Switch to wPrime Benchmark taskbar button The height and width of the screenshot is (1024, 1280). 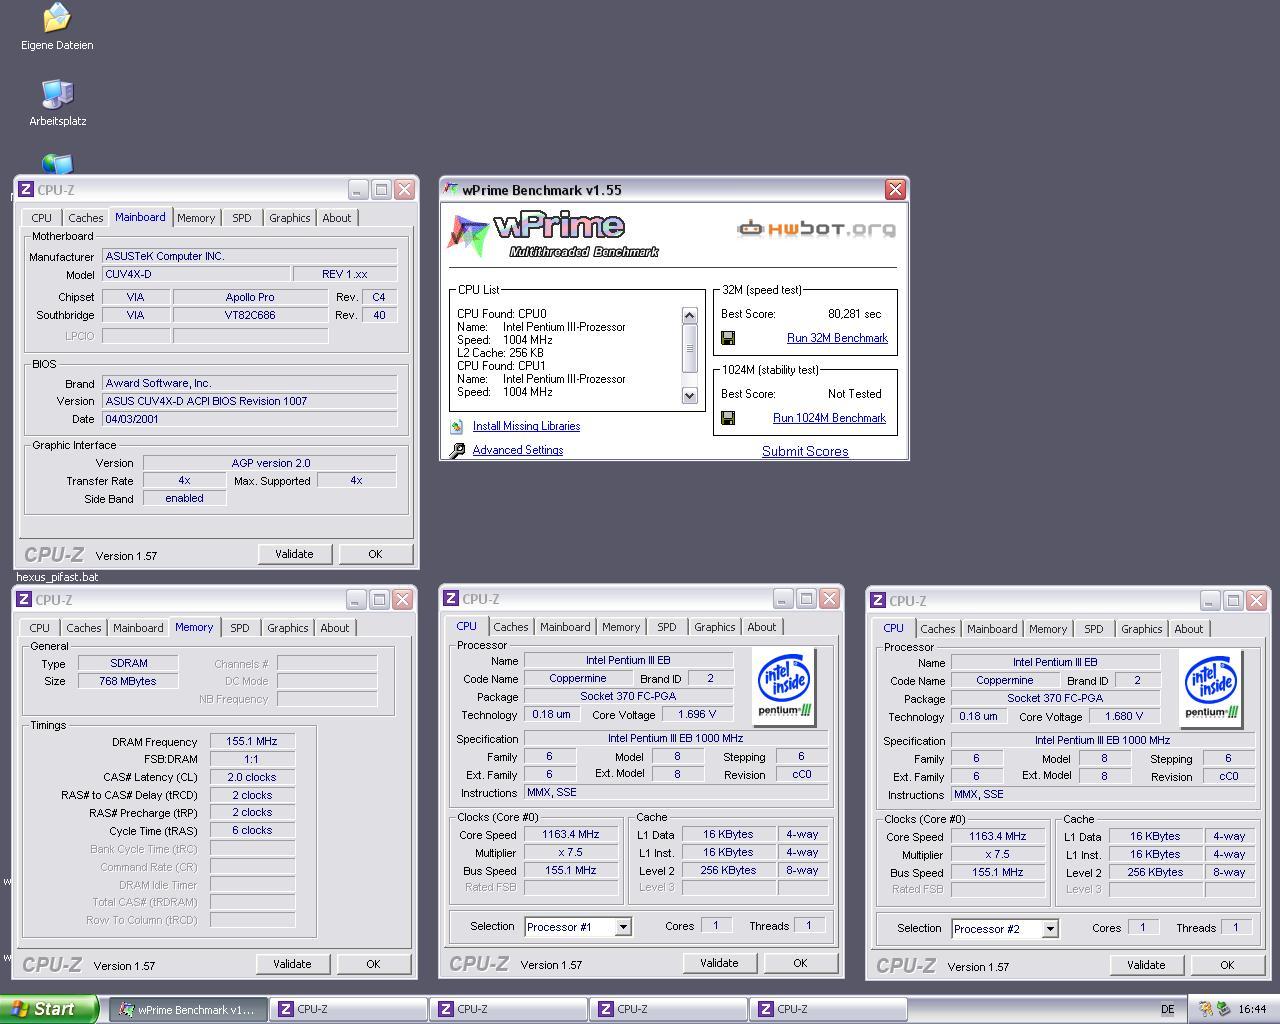coord(188,1009)
